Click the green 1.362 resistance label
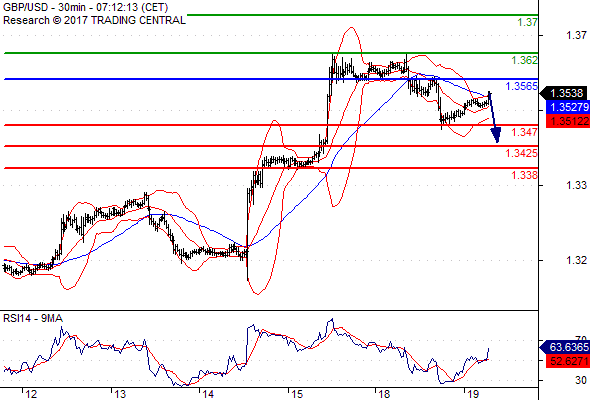Image resolution: width=590 pixels, height=400 pixels. click(x=525, y=60)
